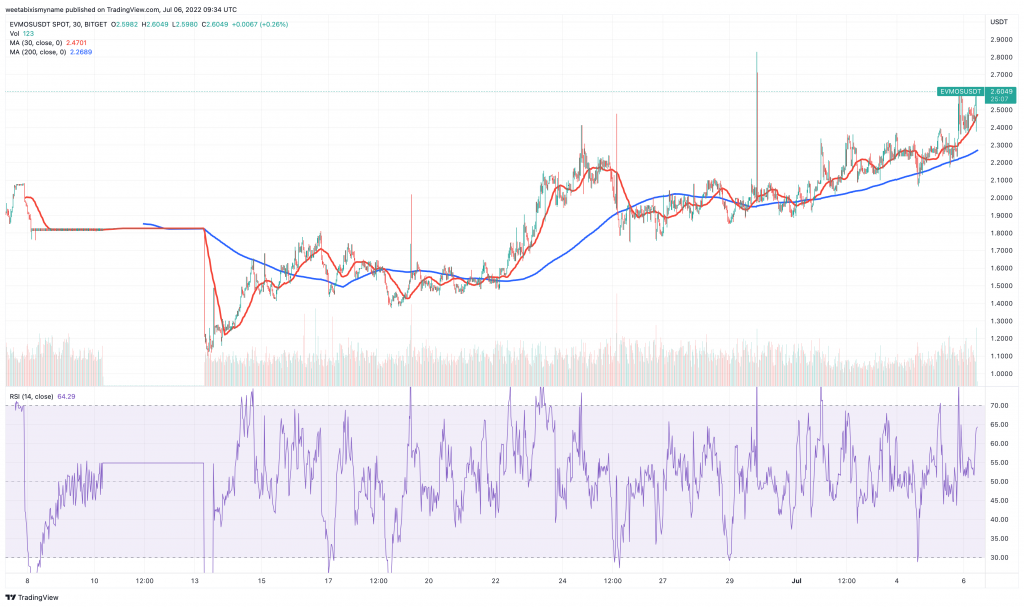Click the RSI 35.00 axis label

tap(999, 539)
